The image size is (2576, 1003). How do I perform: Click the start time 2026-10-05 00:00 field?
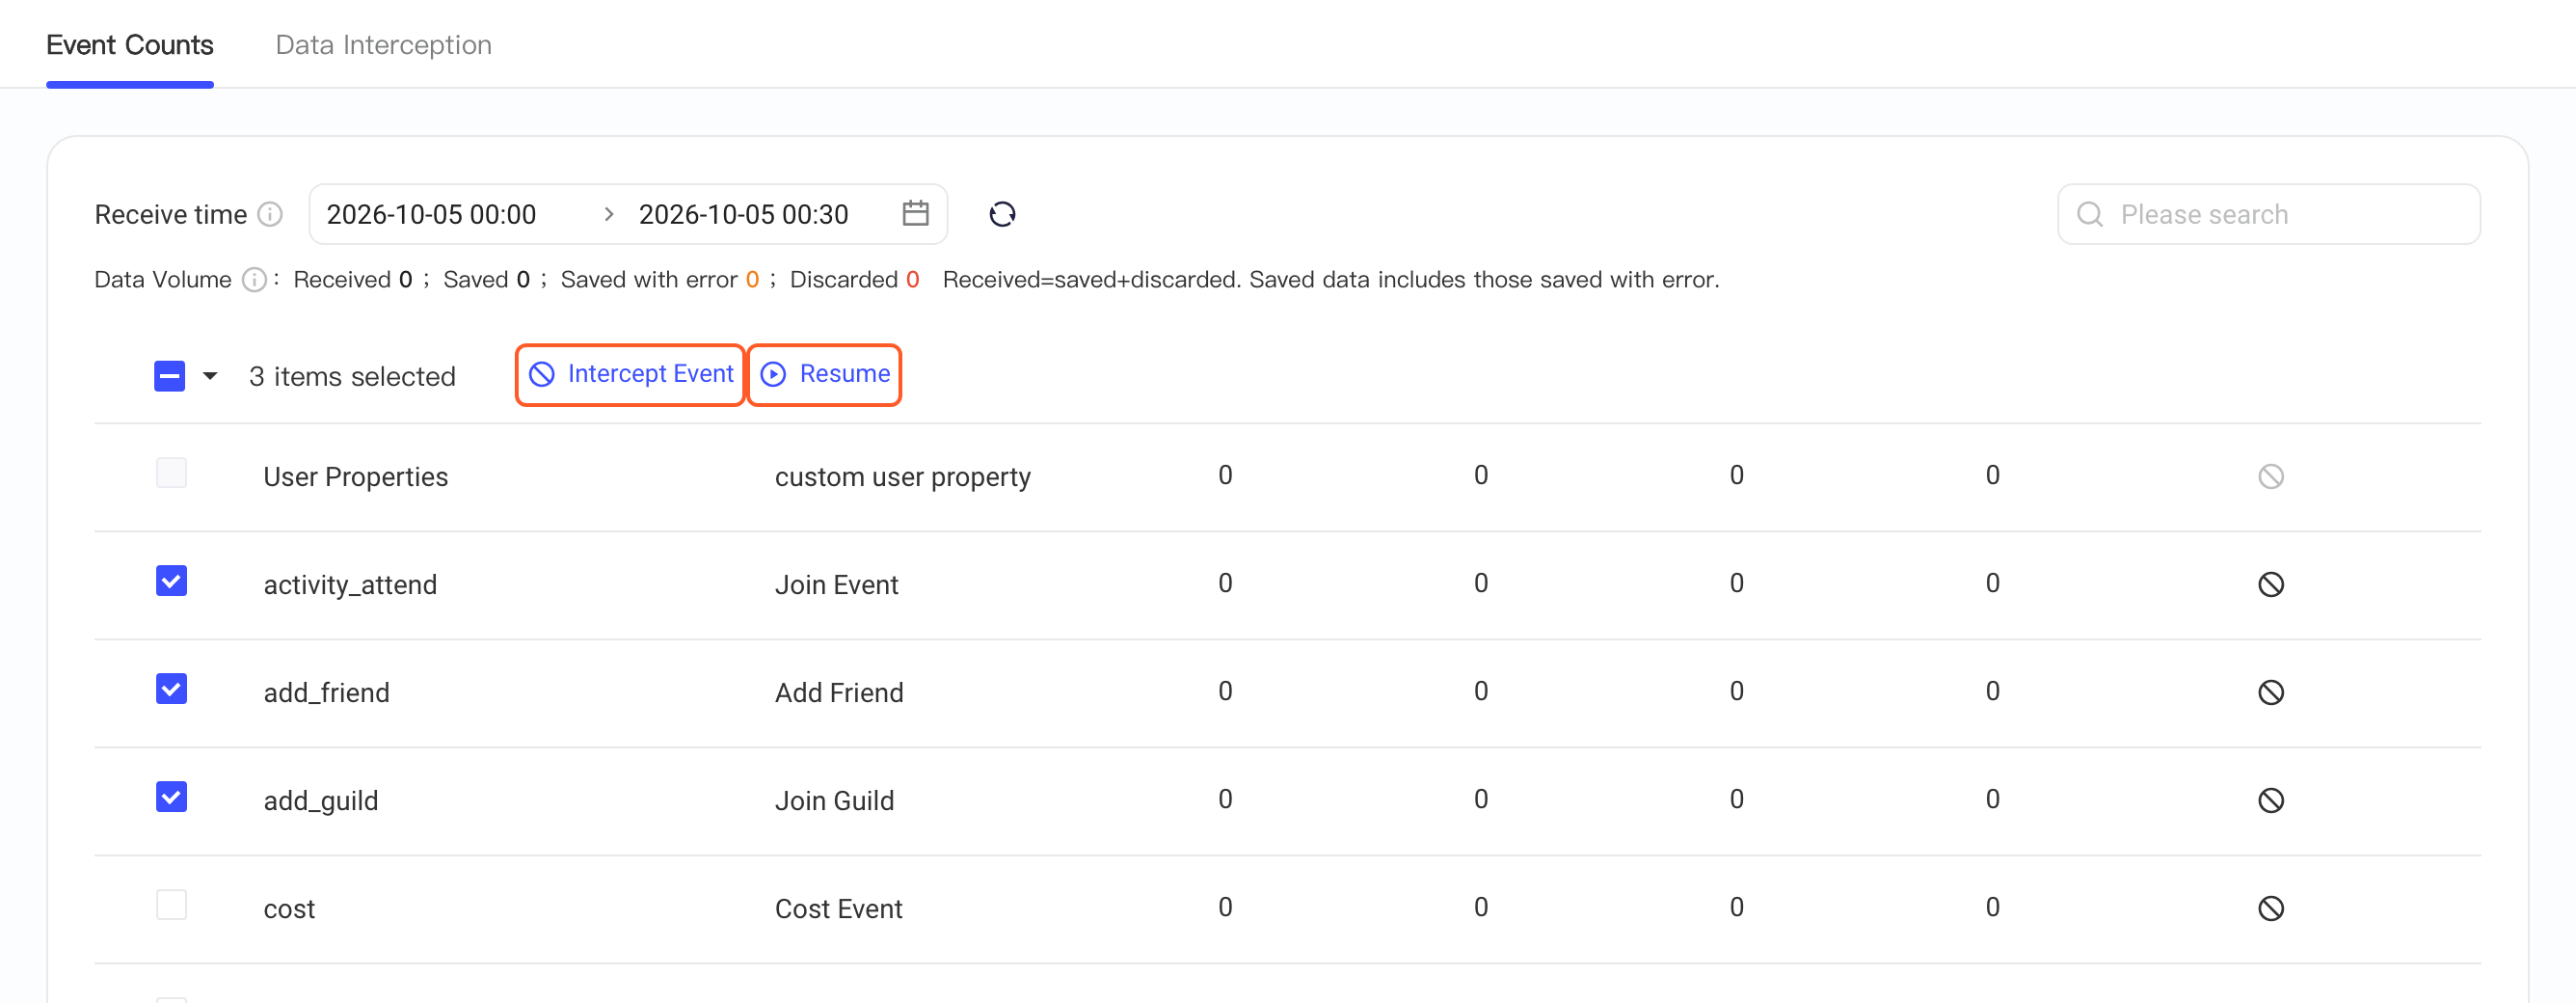point(431,214)
